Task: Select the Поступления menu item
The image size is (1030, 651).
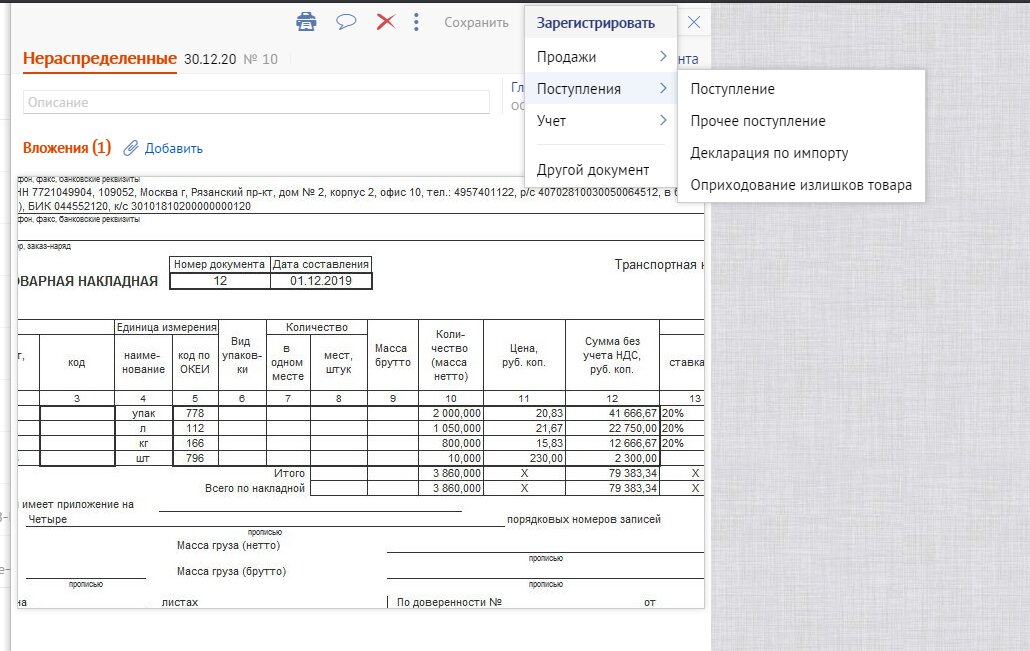Action: point(601,89)
